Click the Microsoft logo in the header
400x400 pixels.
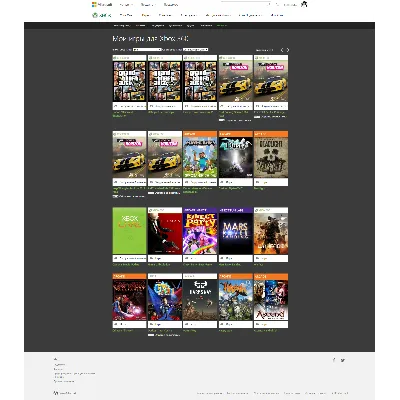[102, 5]
